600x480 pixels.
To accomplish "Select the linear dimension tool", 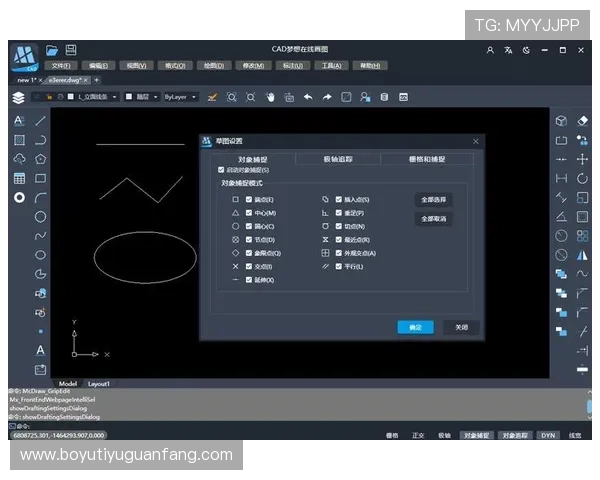I will tap(561, 178).
